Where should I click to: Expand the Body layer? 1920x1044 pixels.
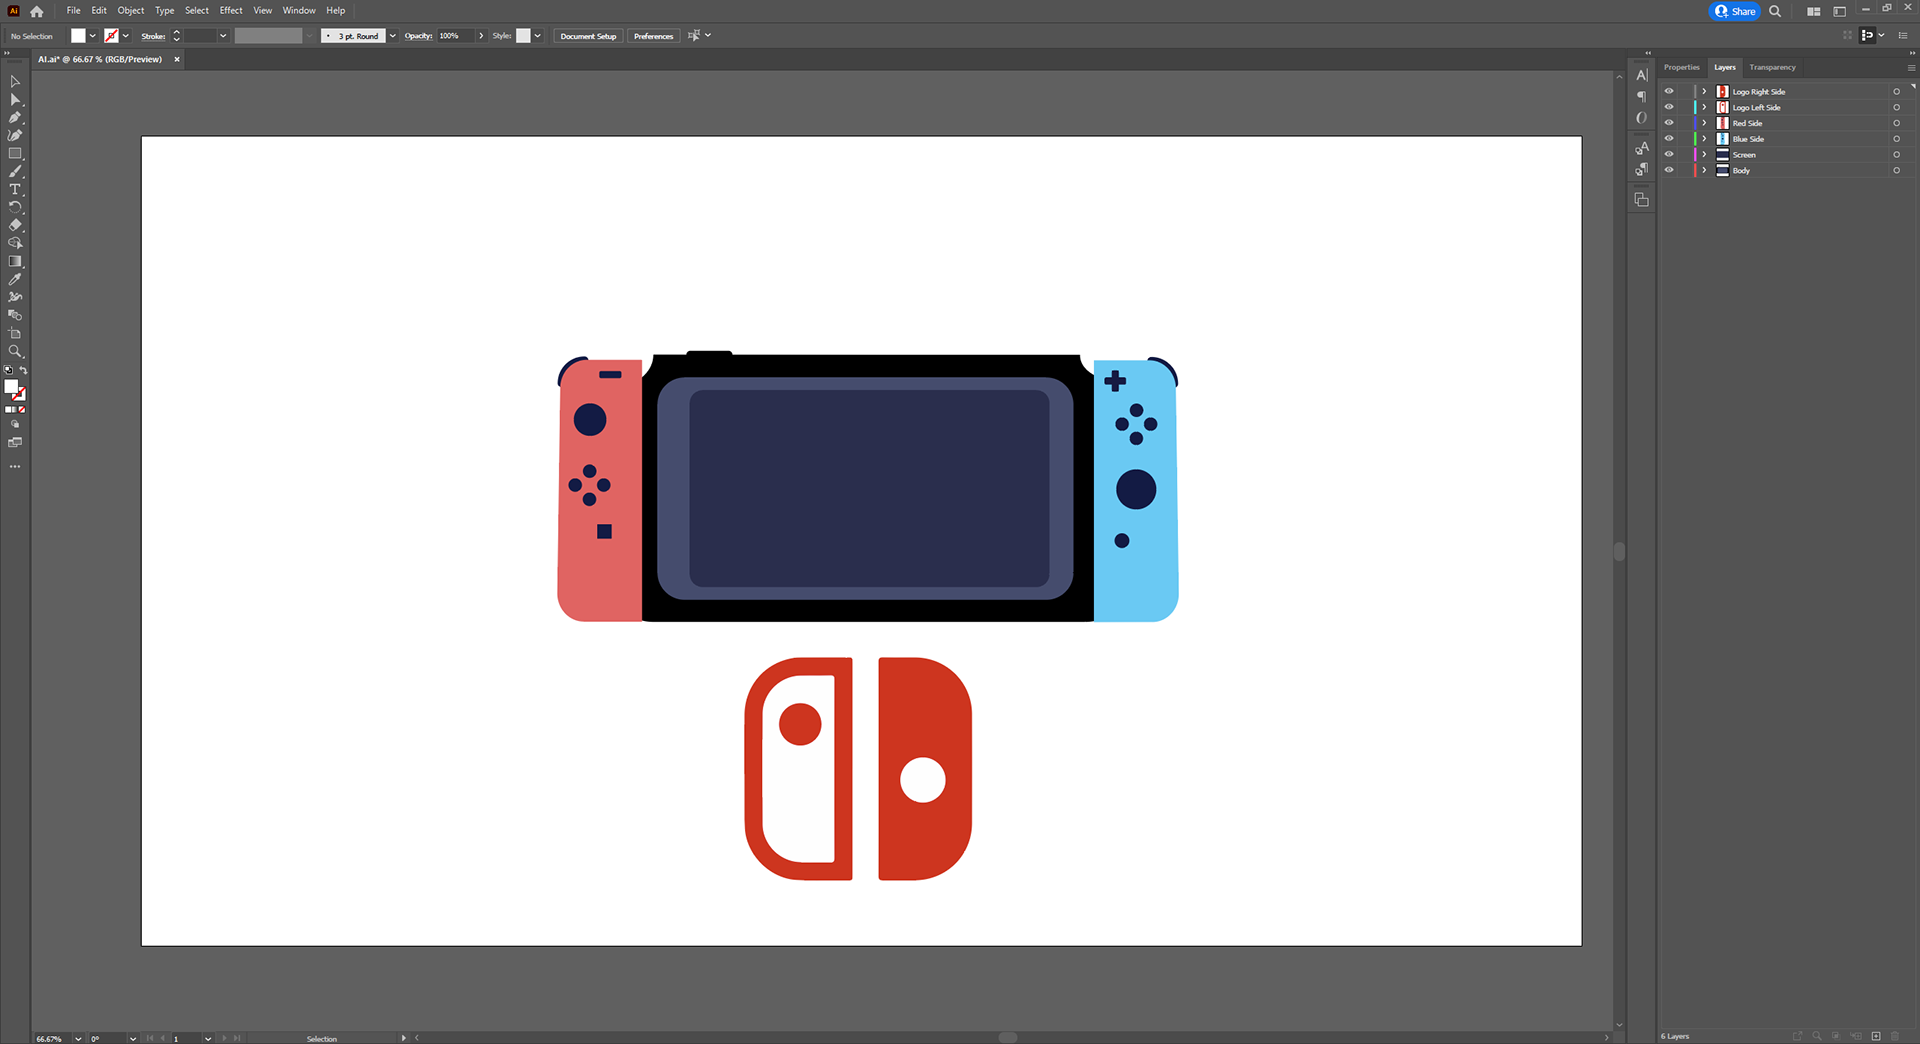click(x=1705, y=170)
